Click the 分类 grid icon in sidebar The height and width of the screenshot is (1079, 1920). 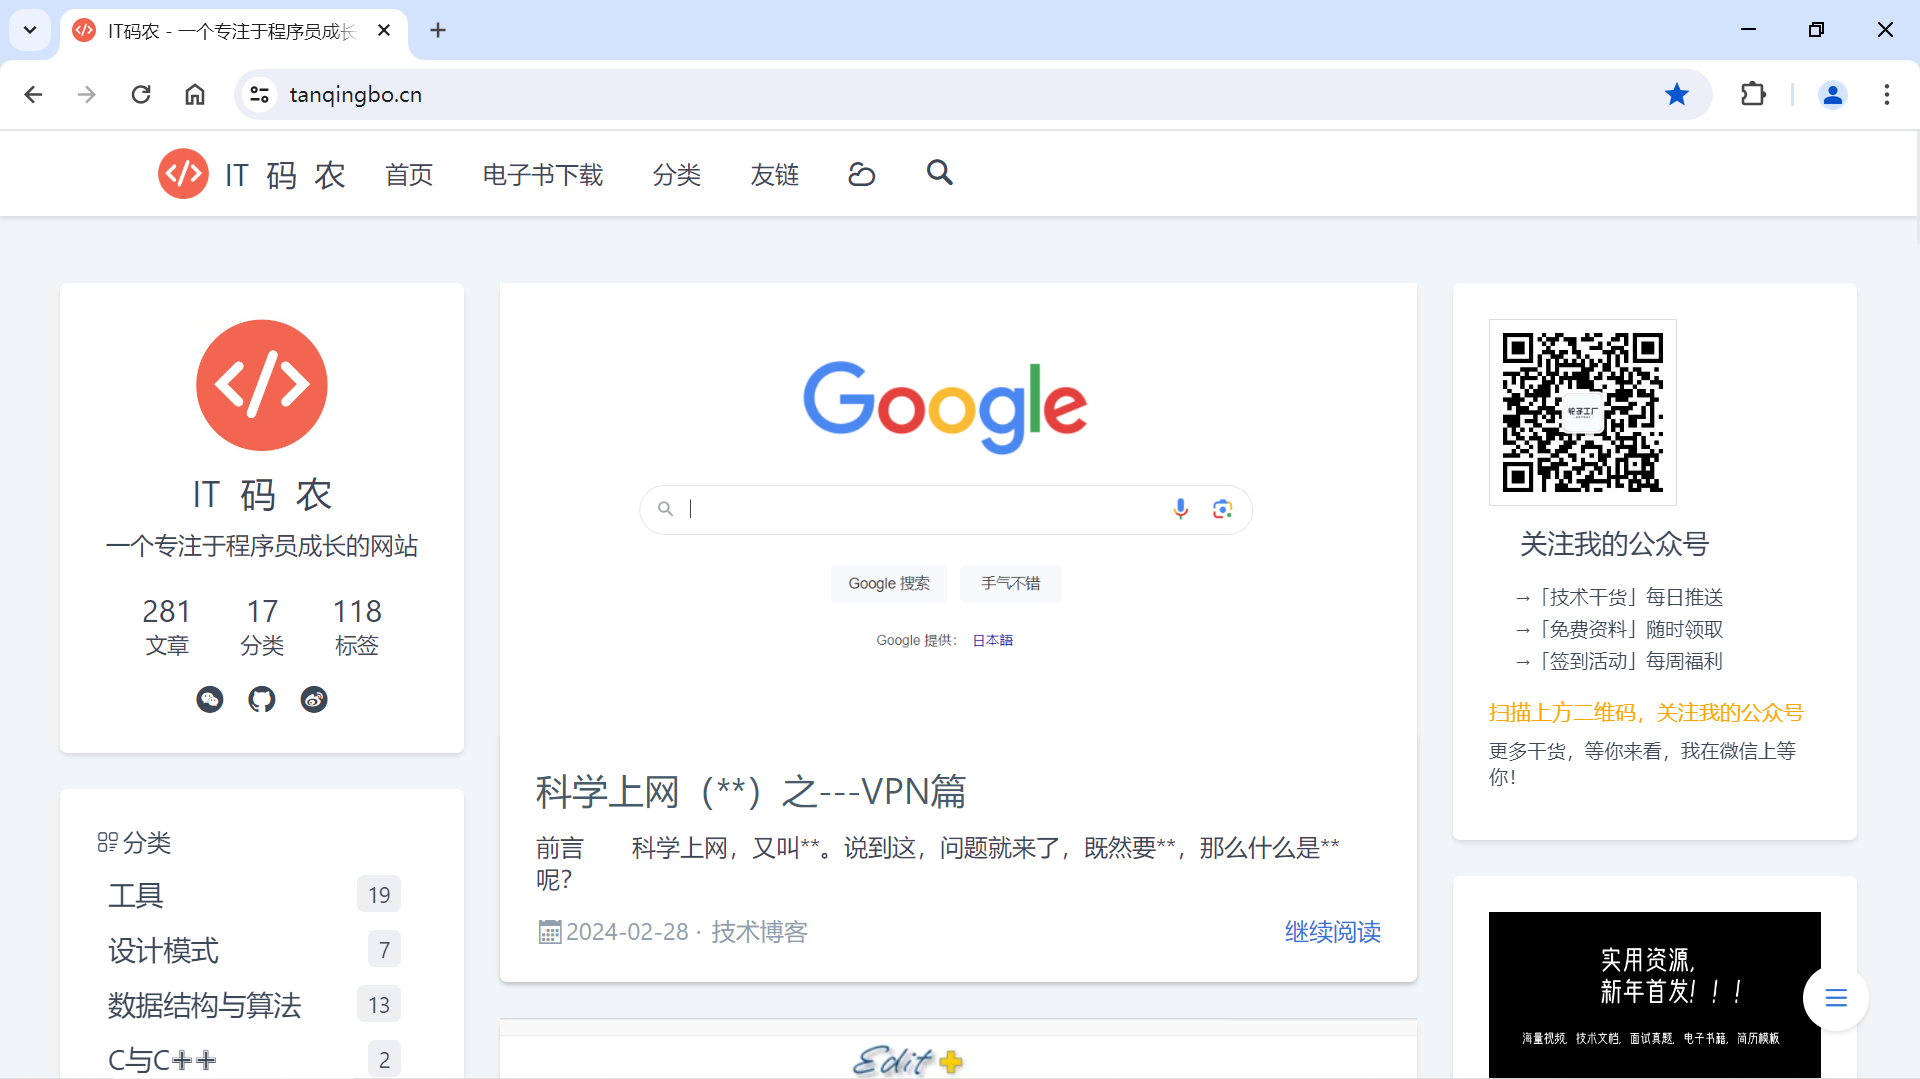pos(107,843)
